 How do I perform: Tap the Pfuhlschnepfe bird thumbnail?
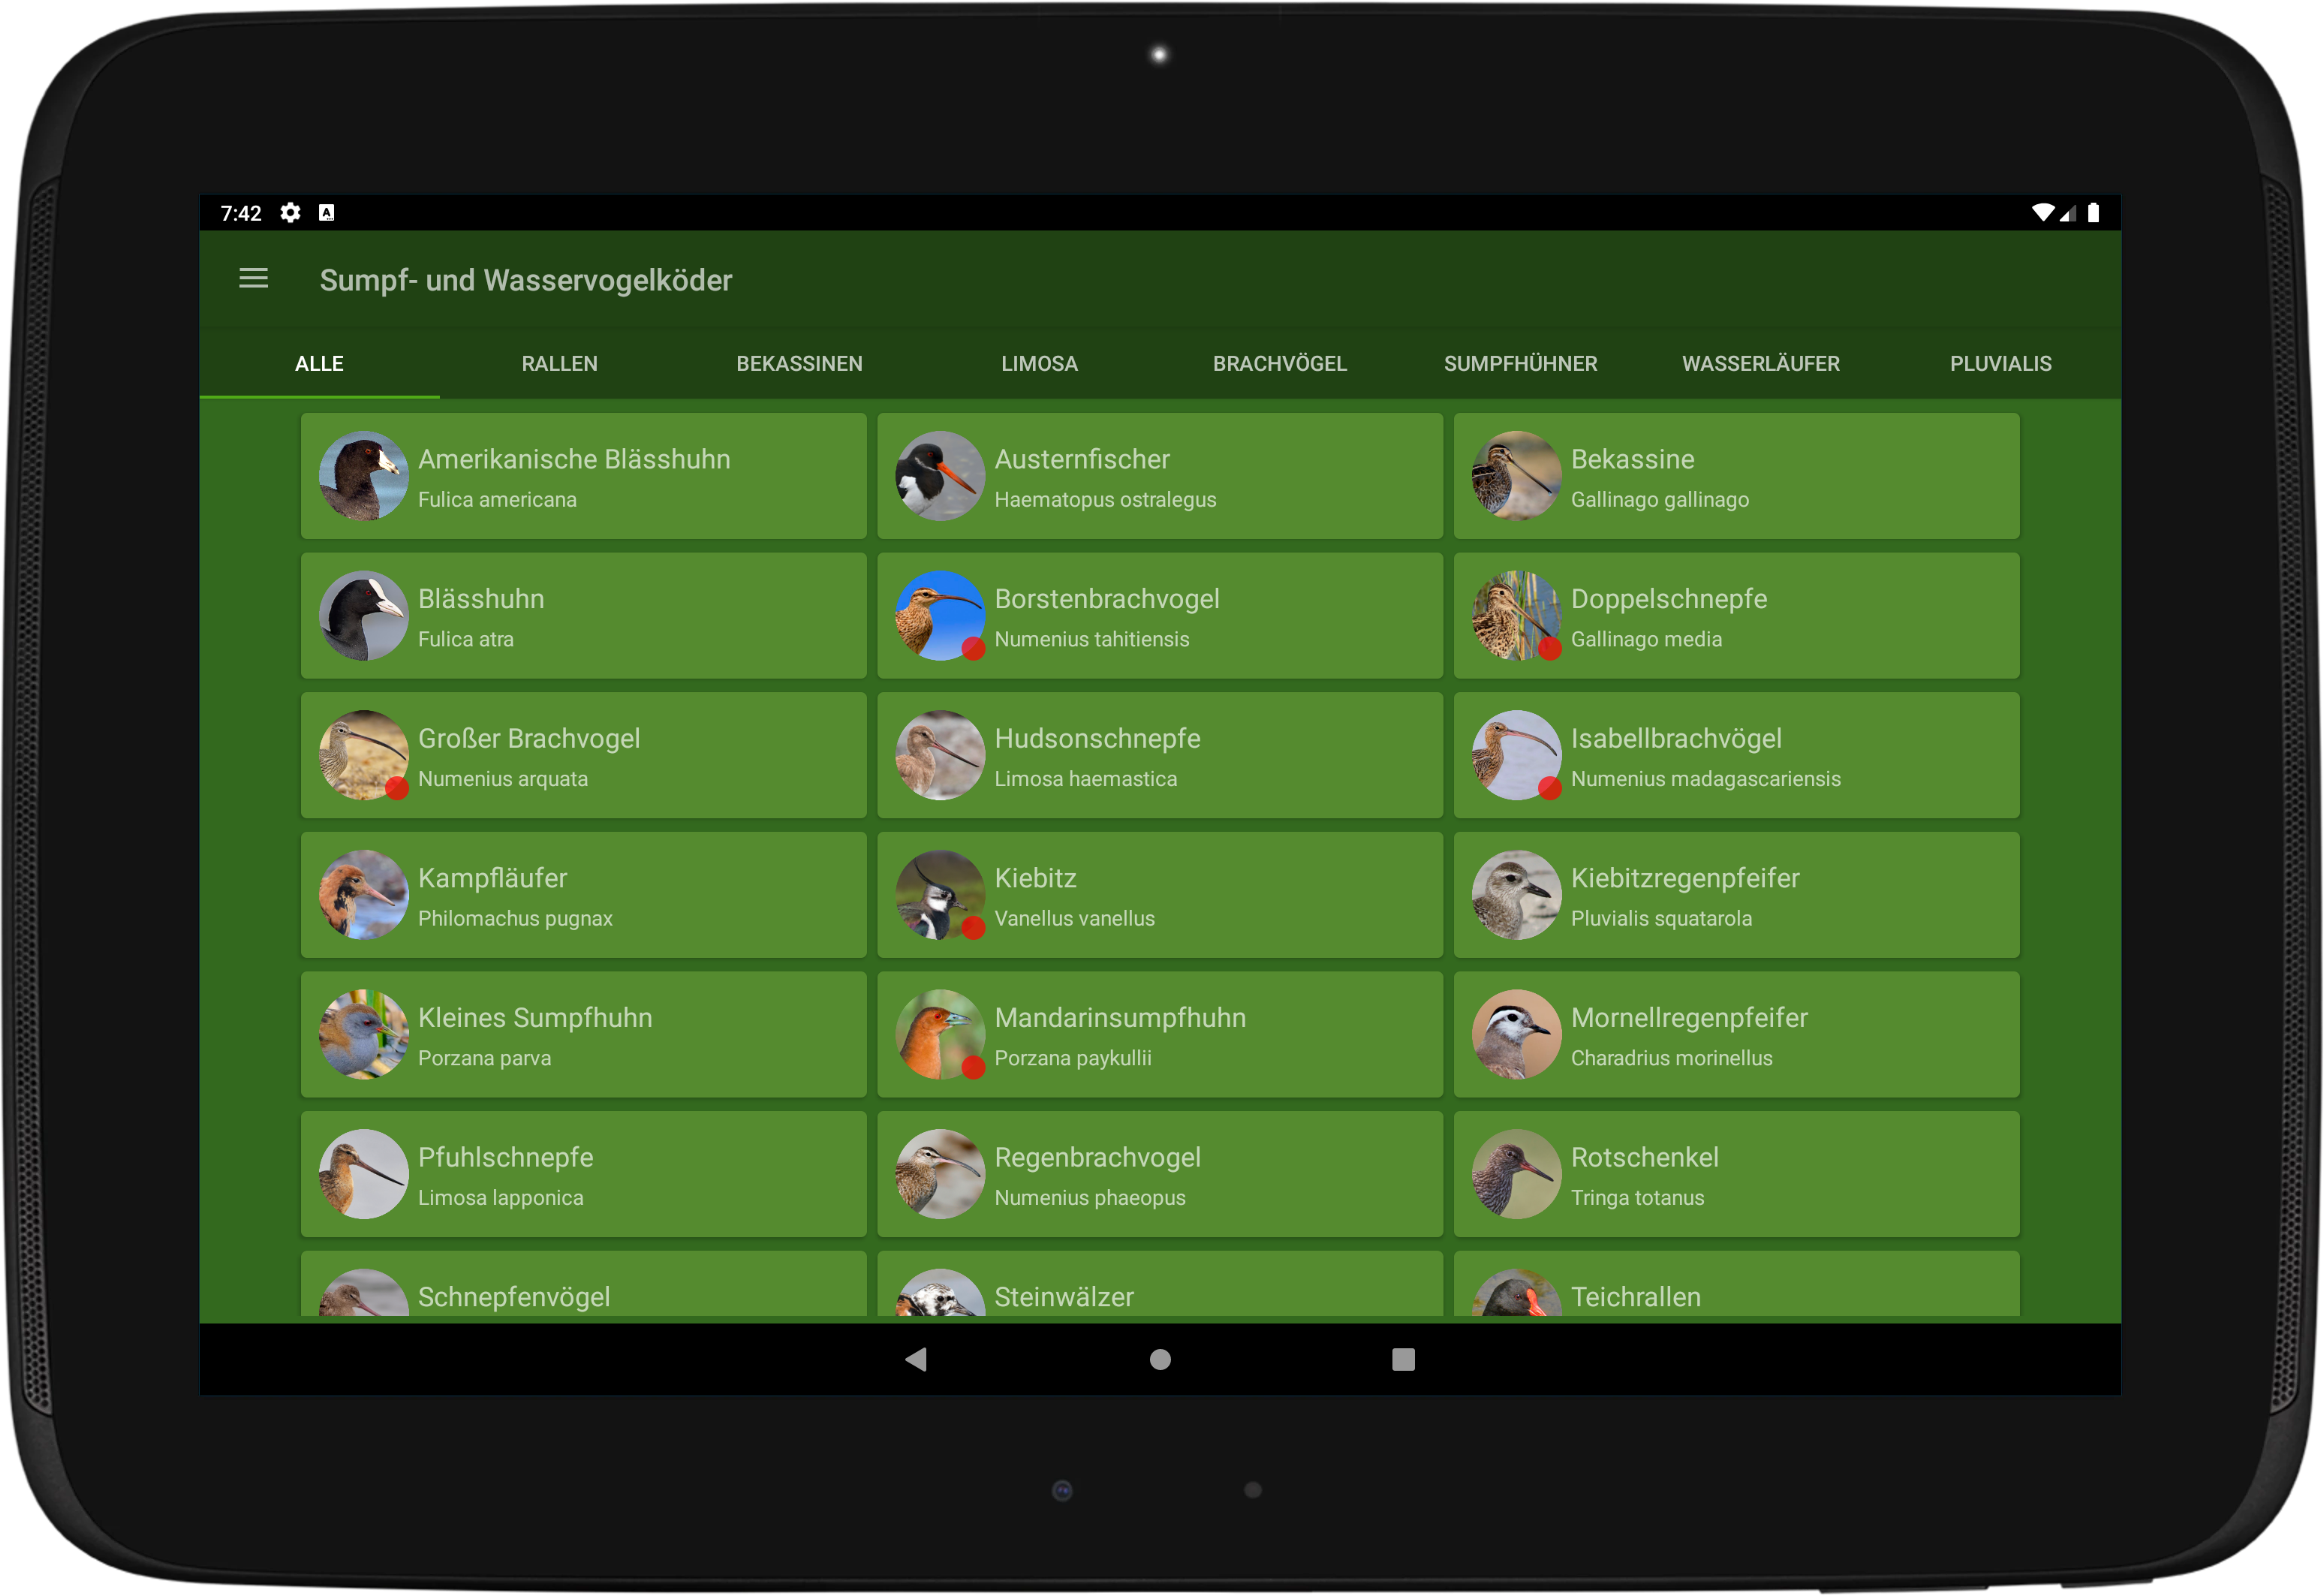pos(364,1174)
